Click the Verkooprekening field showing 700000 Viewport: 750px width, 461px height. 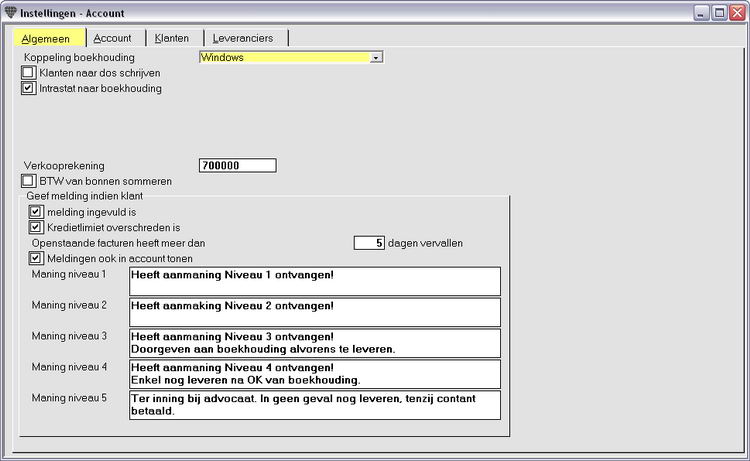pyautogui.click(x=238, y=165)
